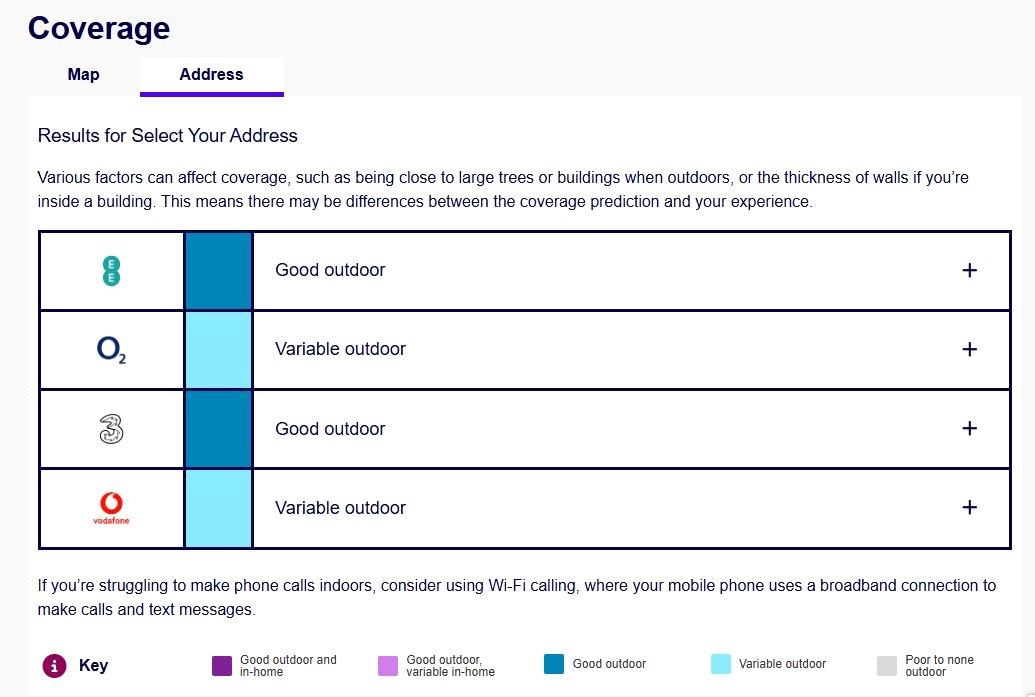This screenshot has width=1035, height=697.
Task: Click the Key information icon
Action: tap(54, 665)
